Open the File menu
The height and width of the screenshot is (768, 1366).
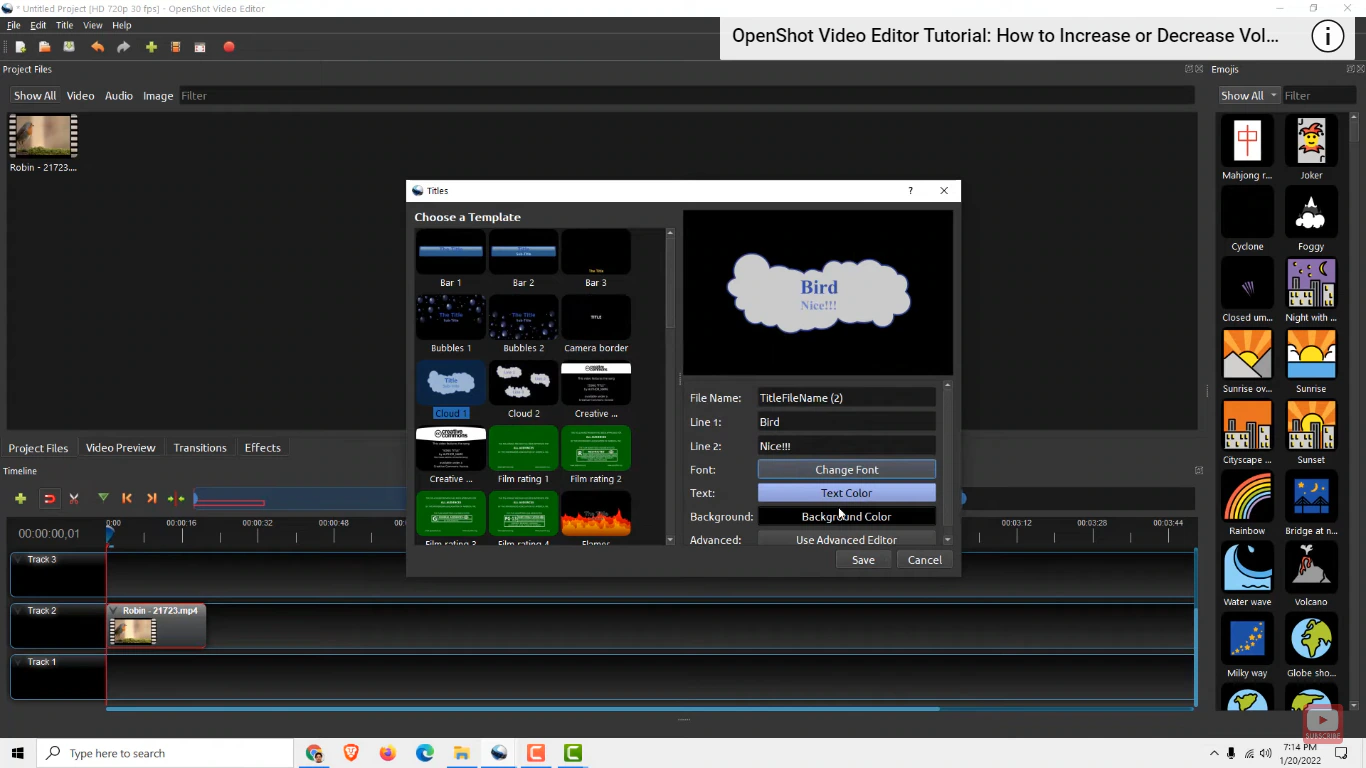(13, 25)
